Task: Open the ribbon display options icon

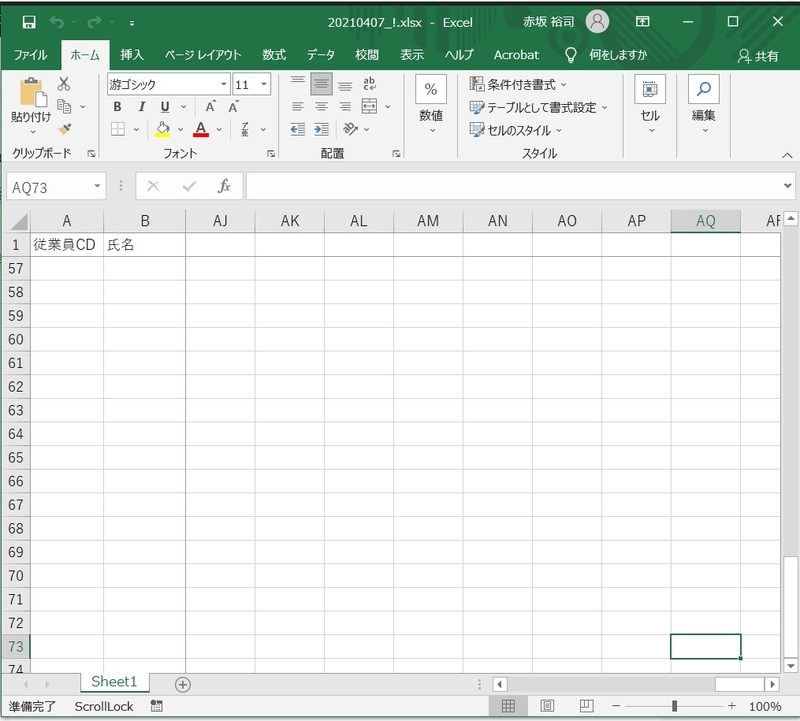Action: point(642,21)
